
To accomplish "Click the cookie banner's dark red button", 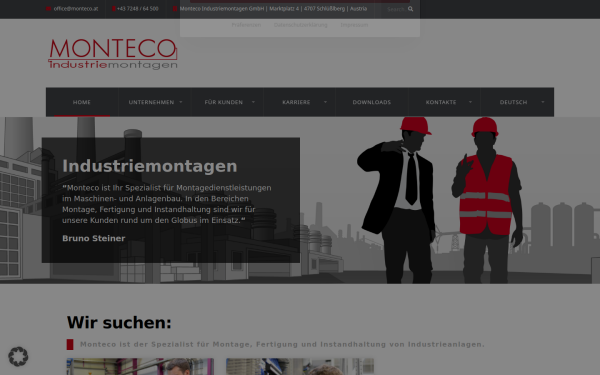I will point(300,2).
